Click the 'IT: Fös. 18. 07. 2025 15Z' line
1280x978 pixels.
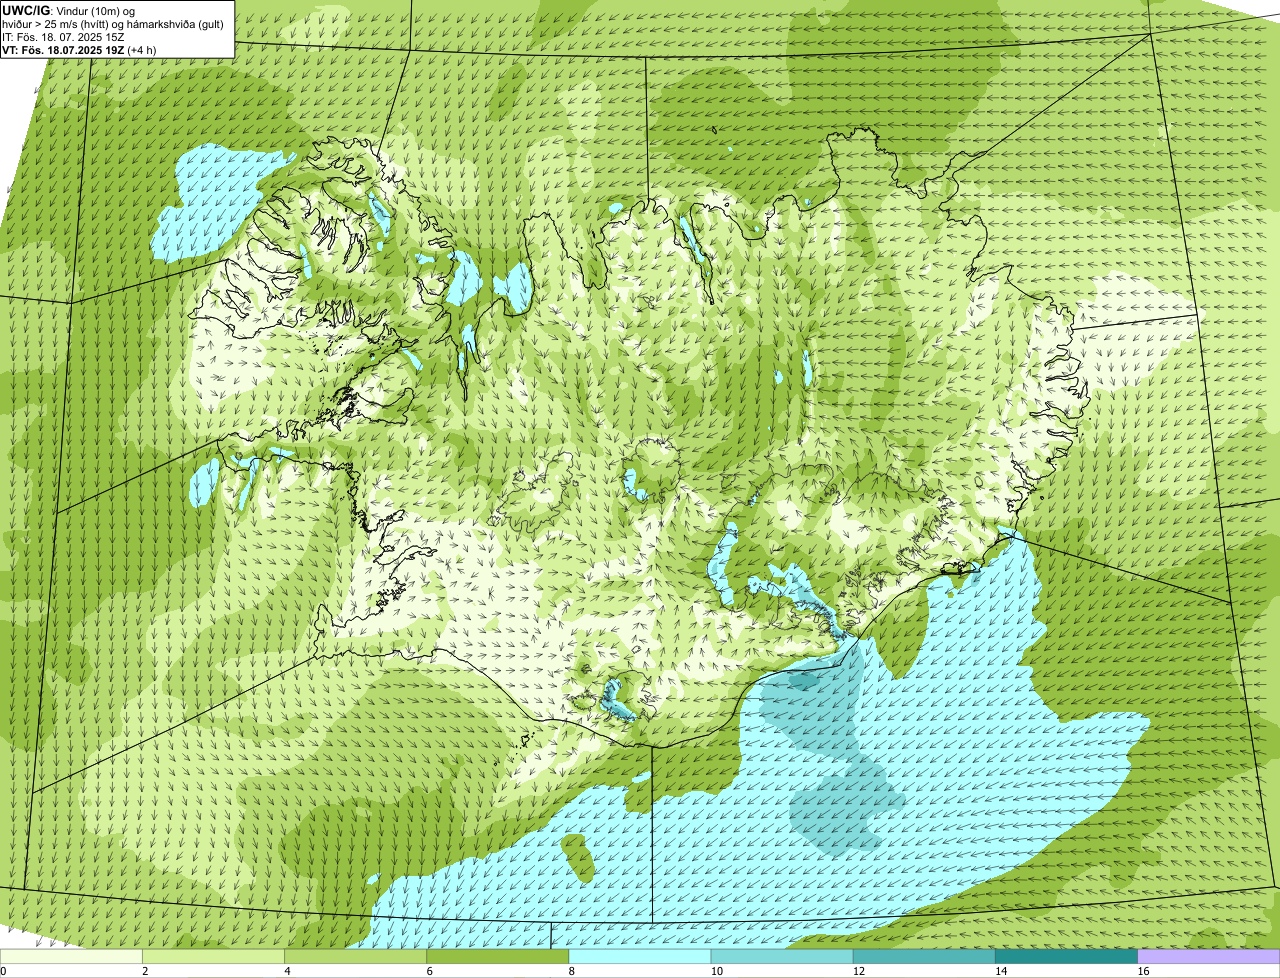(x=64, y=36)
